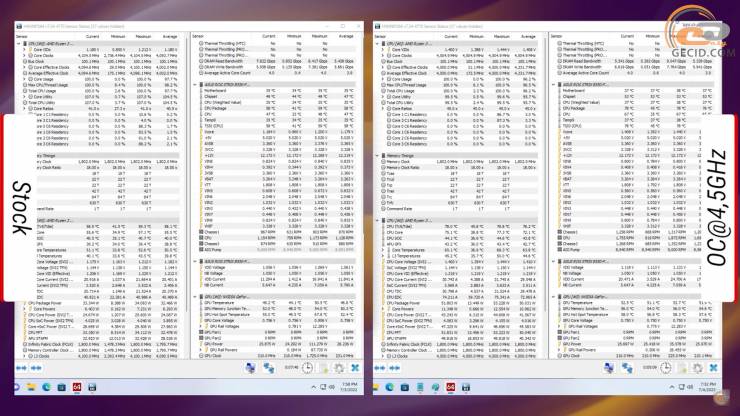Reset the clock timer icon in OC window
Image resolution: width=740 pixels, height=416 pixels.
(665, 368)
